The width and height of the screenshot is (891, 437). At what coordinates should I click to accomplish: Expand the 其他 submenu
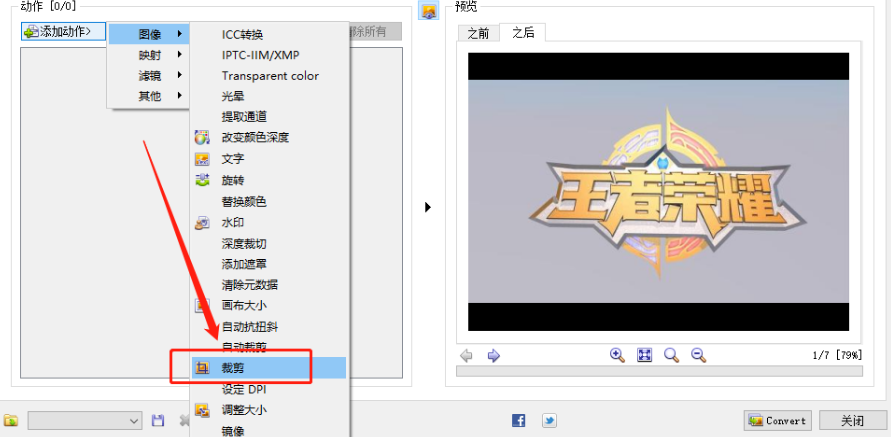(149, 96)
